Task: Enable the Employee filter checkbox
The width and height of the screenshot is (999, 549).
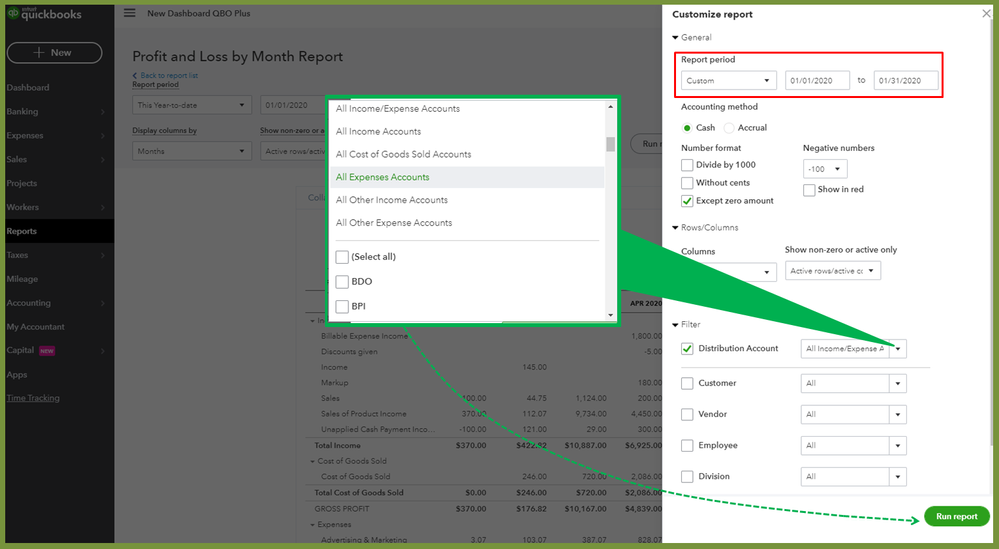Action: [x=687, y=446]
